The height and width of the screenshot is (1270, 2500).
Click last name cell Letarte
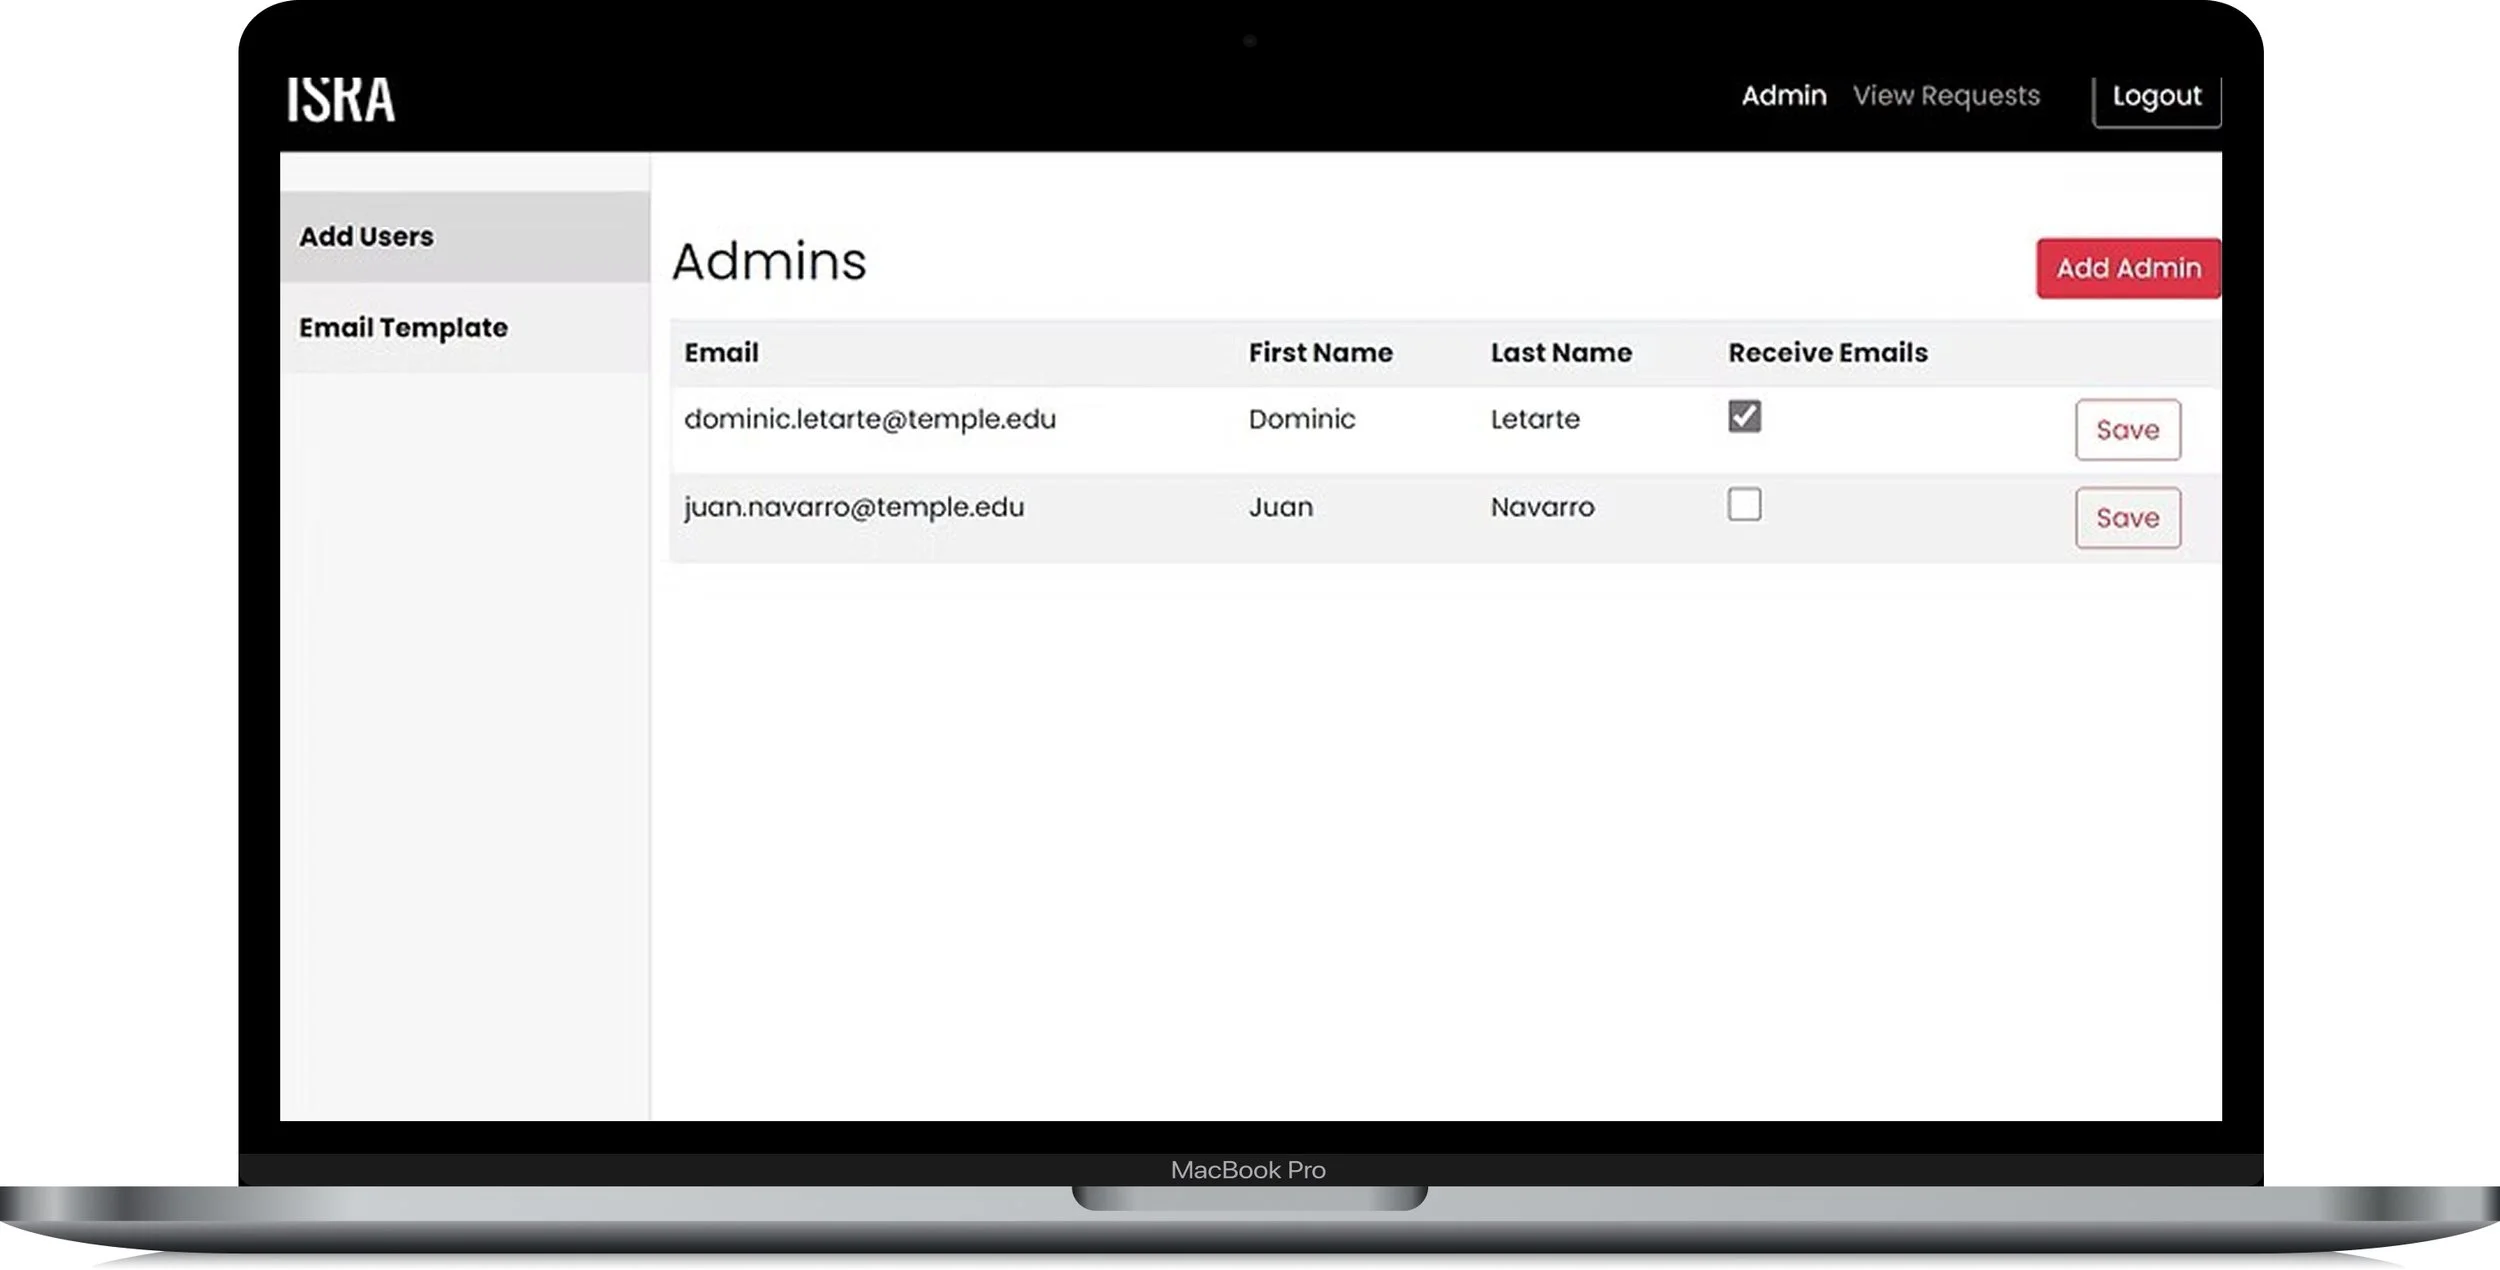click(x=1534, y=419)
